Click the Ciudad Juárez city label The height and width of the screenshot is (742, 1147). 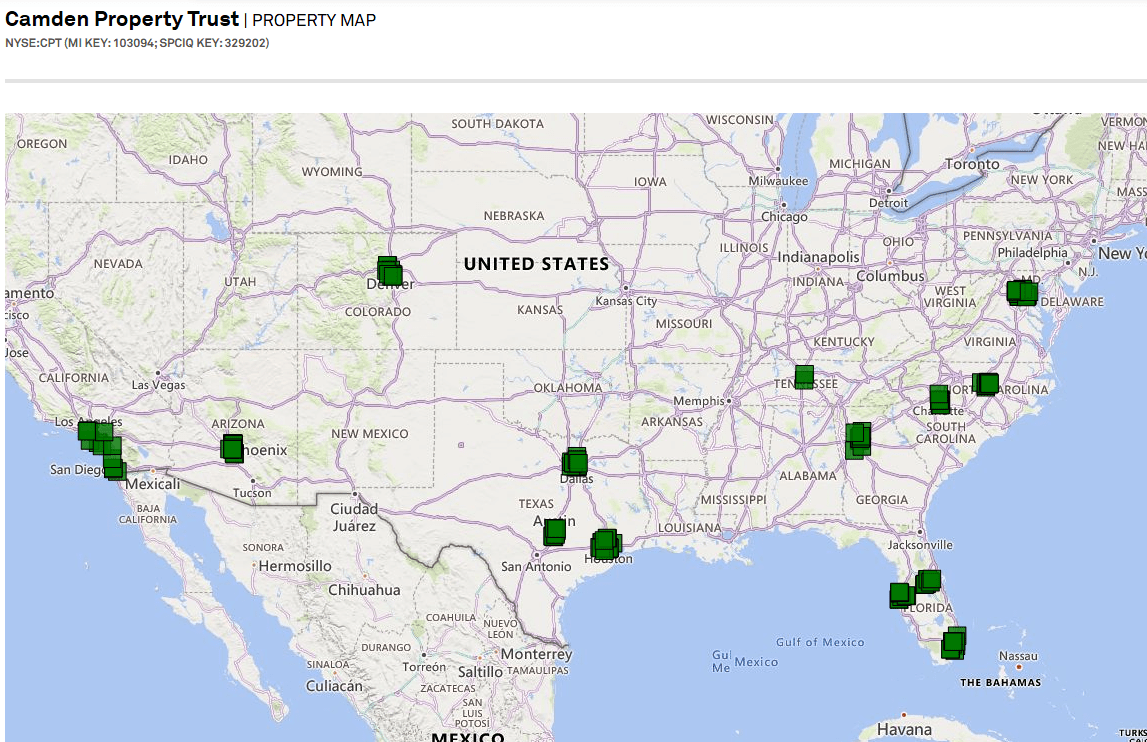[x=354, y=517]
